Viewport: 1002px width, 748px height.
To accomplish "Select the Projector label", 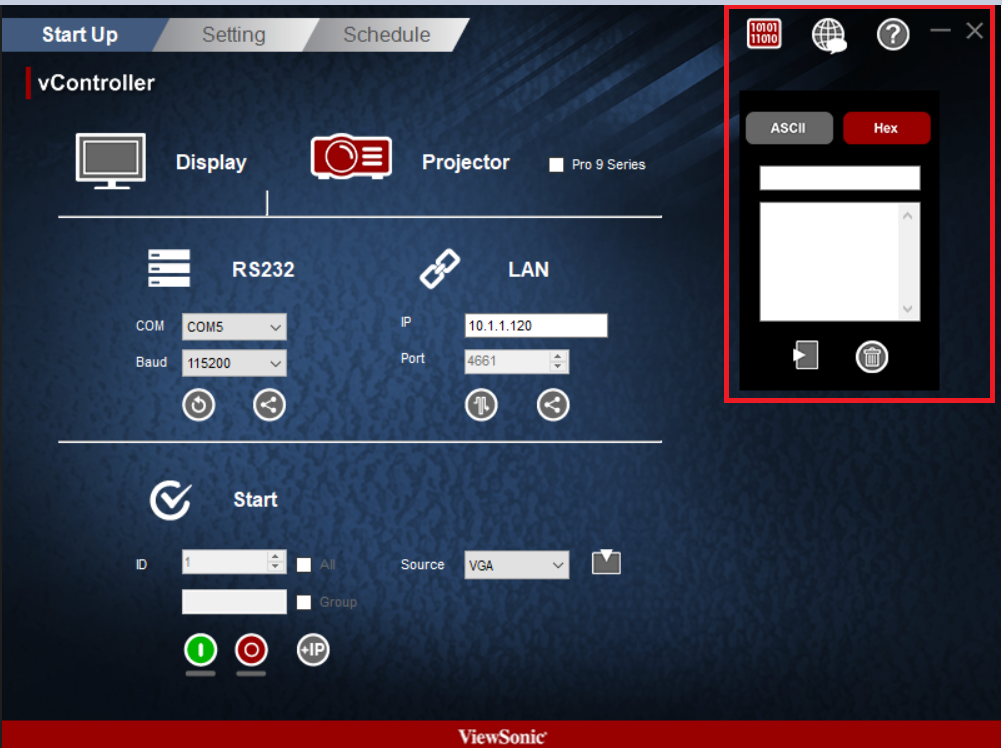I will (x=466, y=162).
